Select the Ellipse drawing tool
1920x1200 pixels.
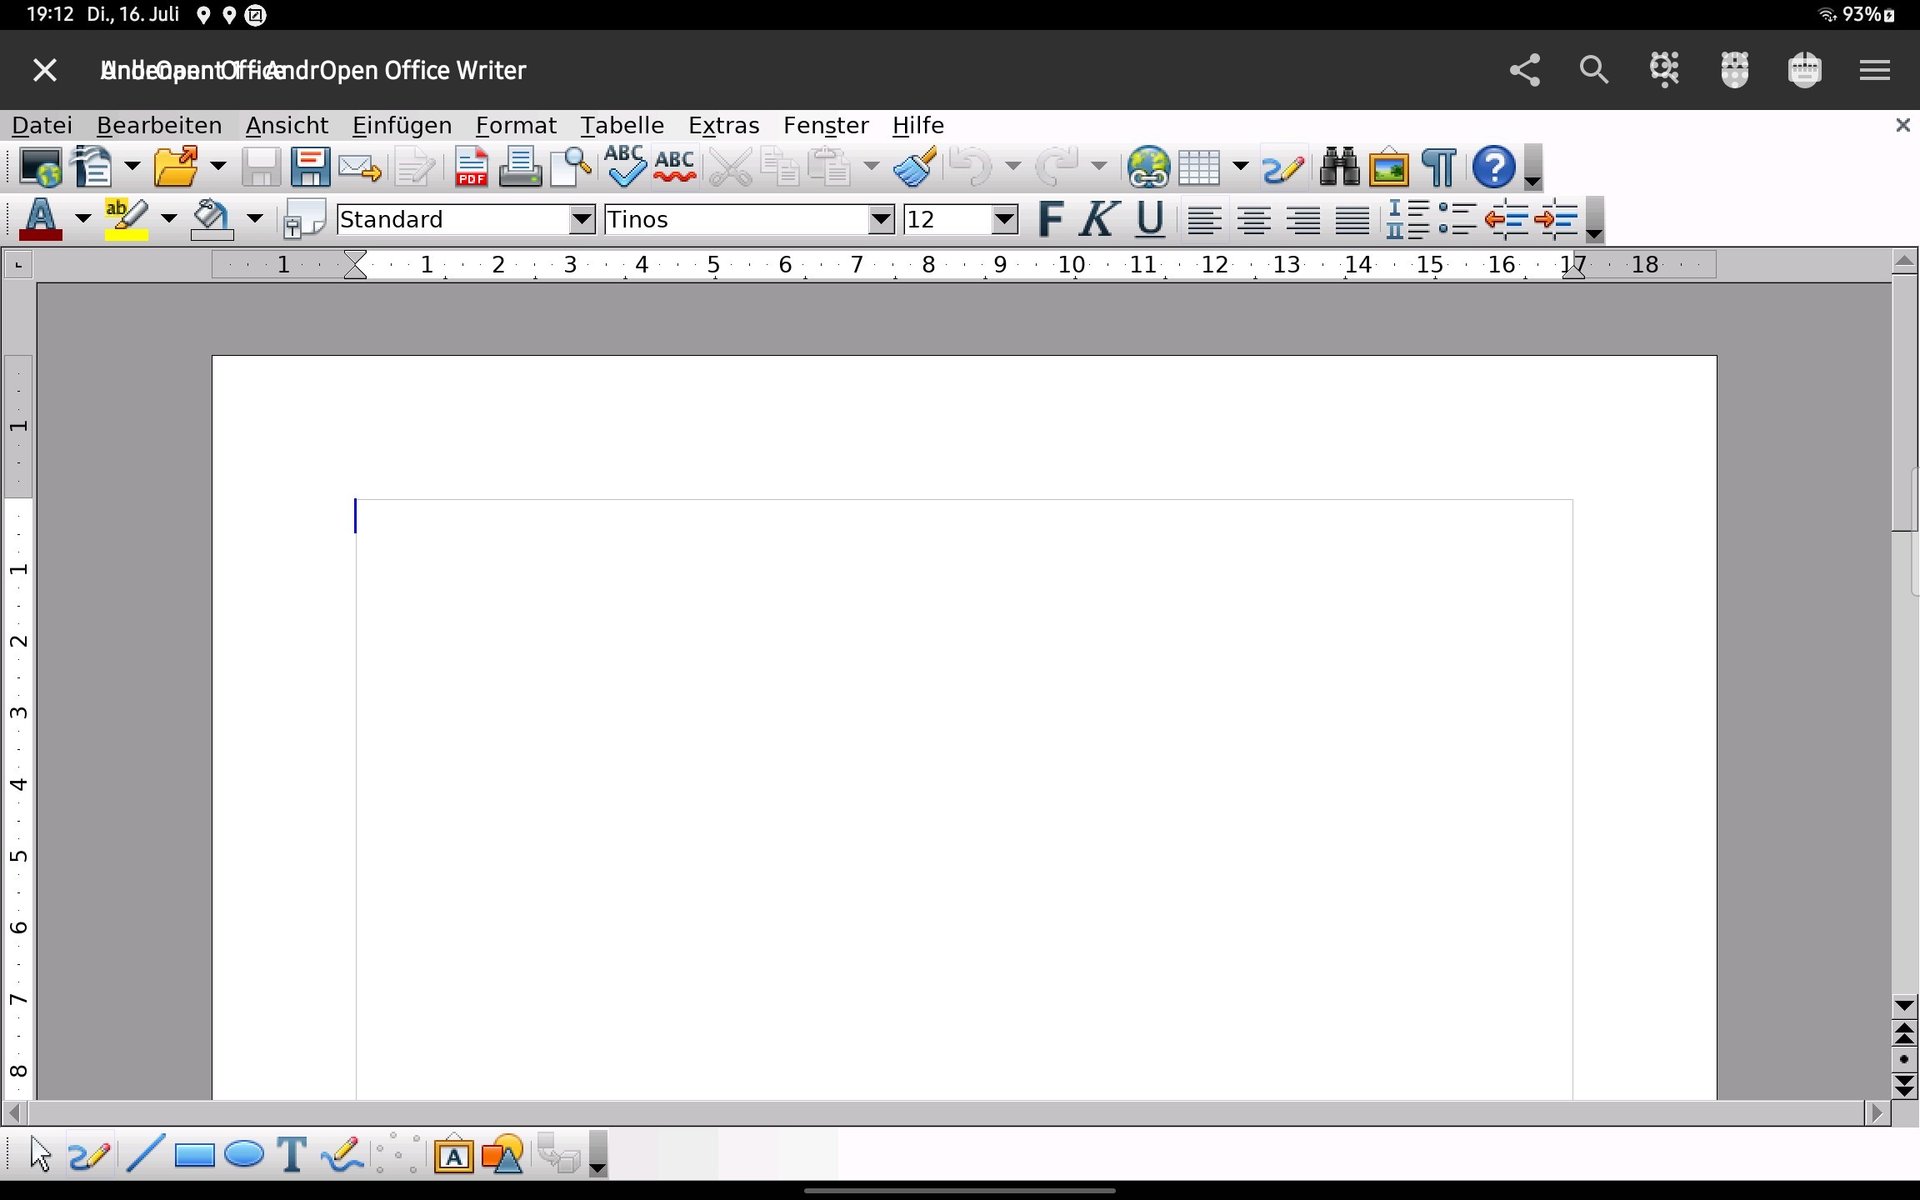[244, 1155]
